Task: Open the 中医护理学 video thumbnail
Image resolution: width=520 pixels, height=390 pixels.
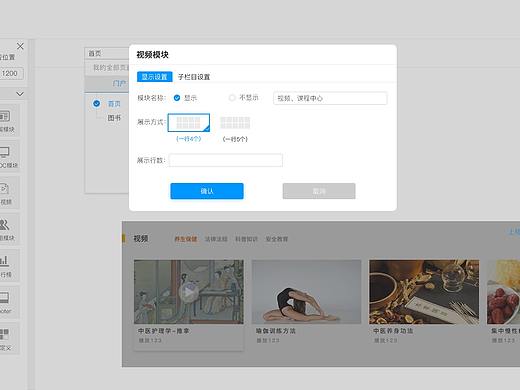Action: (189, 292)
